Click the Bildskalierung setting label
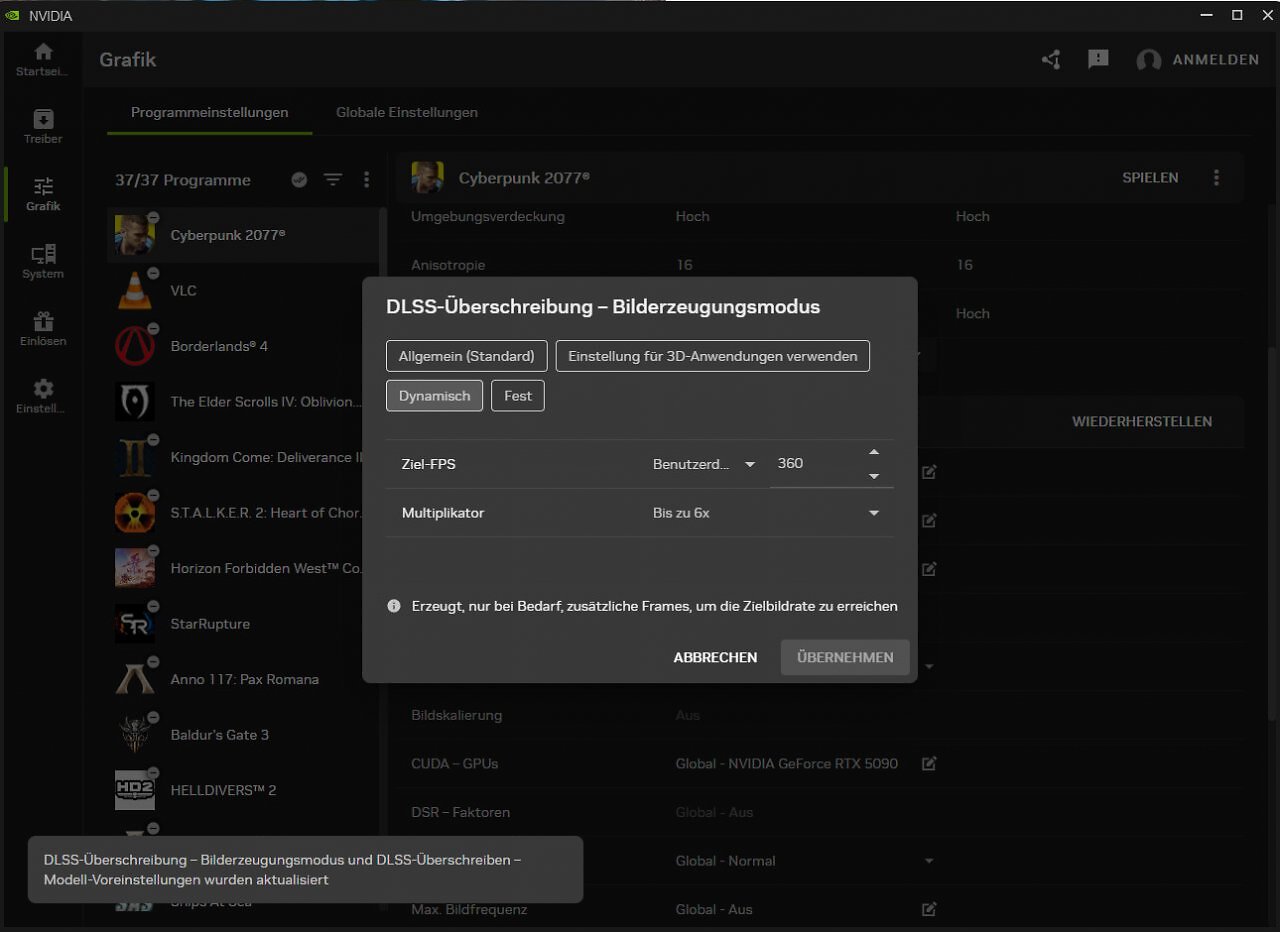Image resolution: width=1280 pixels, height=932 pixels. point(457,715)
